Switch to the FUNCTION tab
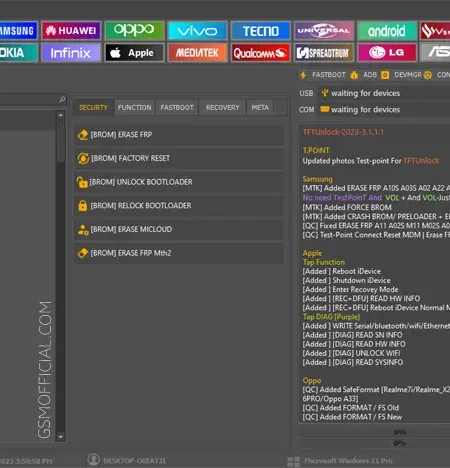Image resolution: width=450 pixels, height=468 pixels. (x=134, y=108)
